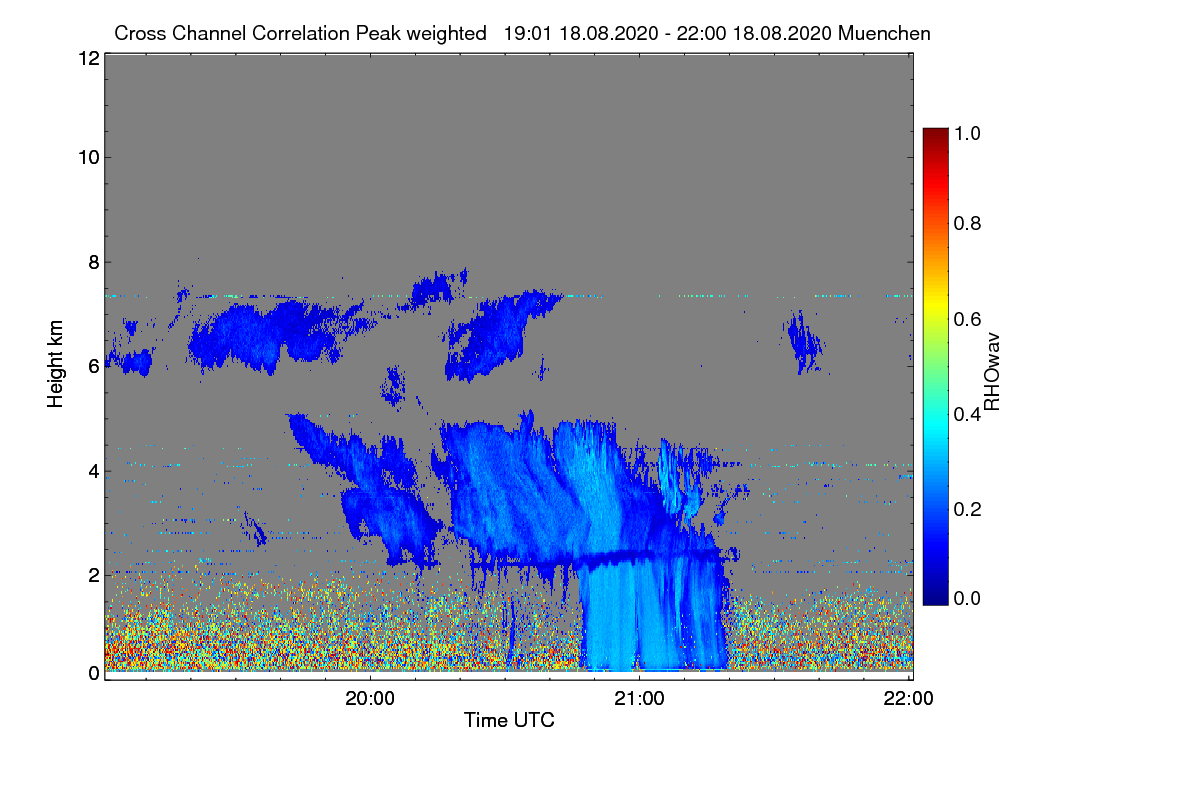1200x800 pixels.
Task: Click the station name 'Muenchen' in title
Action: coord(884,33)
